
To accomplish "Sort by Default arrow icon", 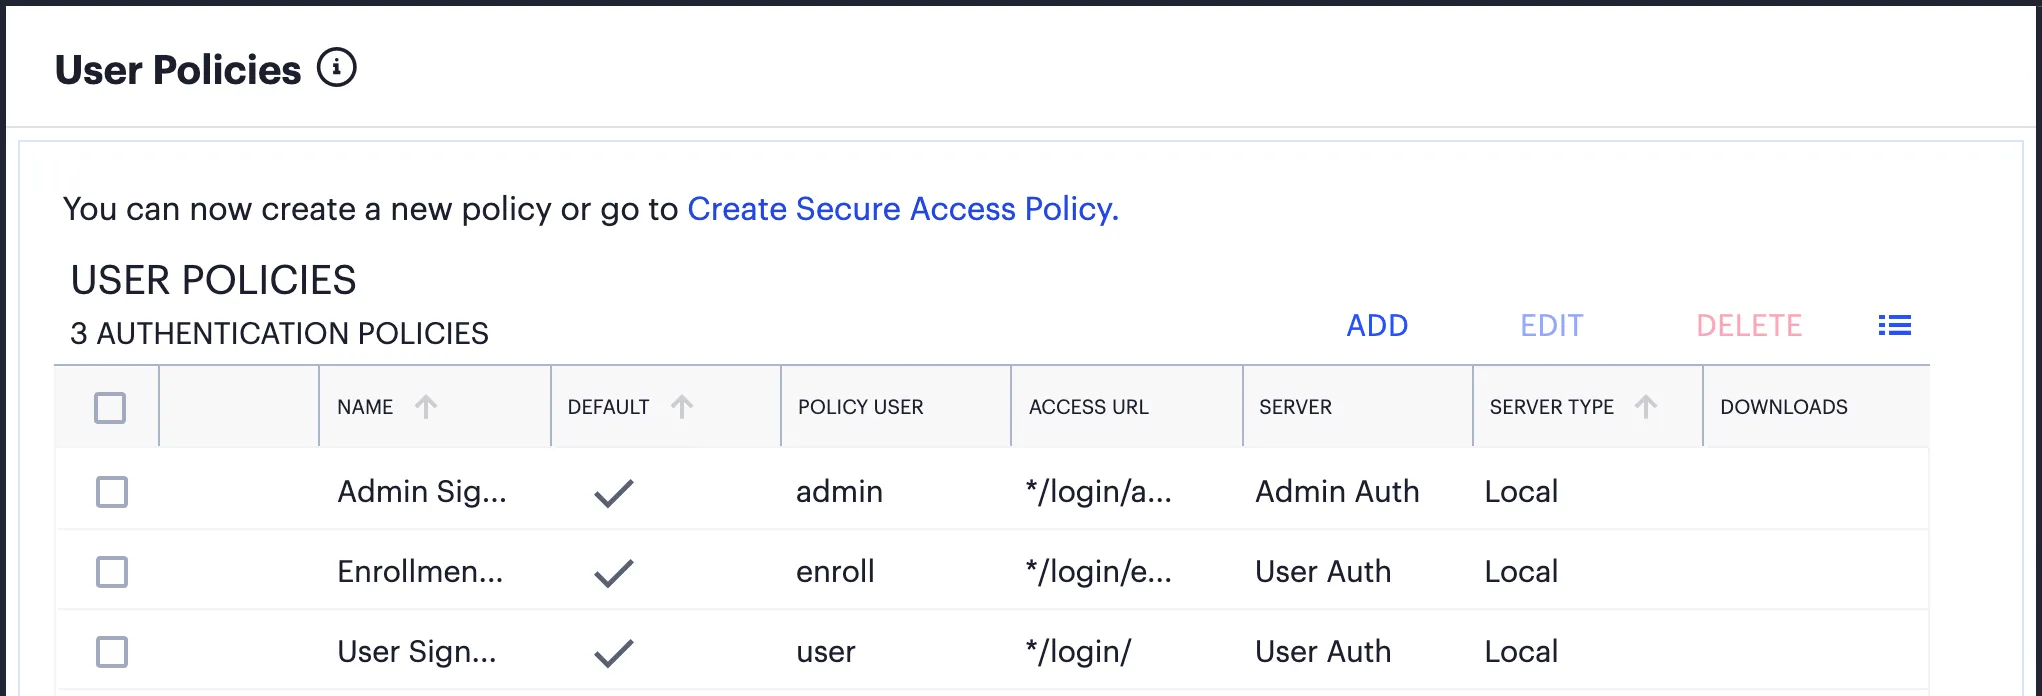I will (x=682, y=406).
